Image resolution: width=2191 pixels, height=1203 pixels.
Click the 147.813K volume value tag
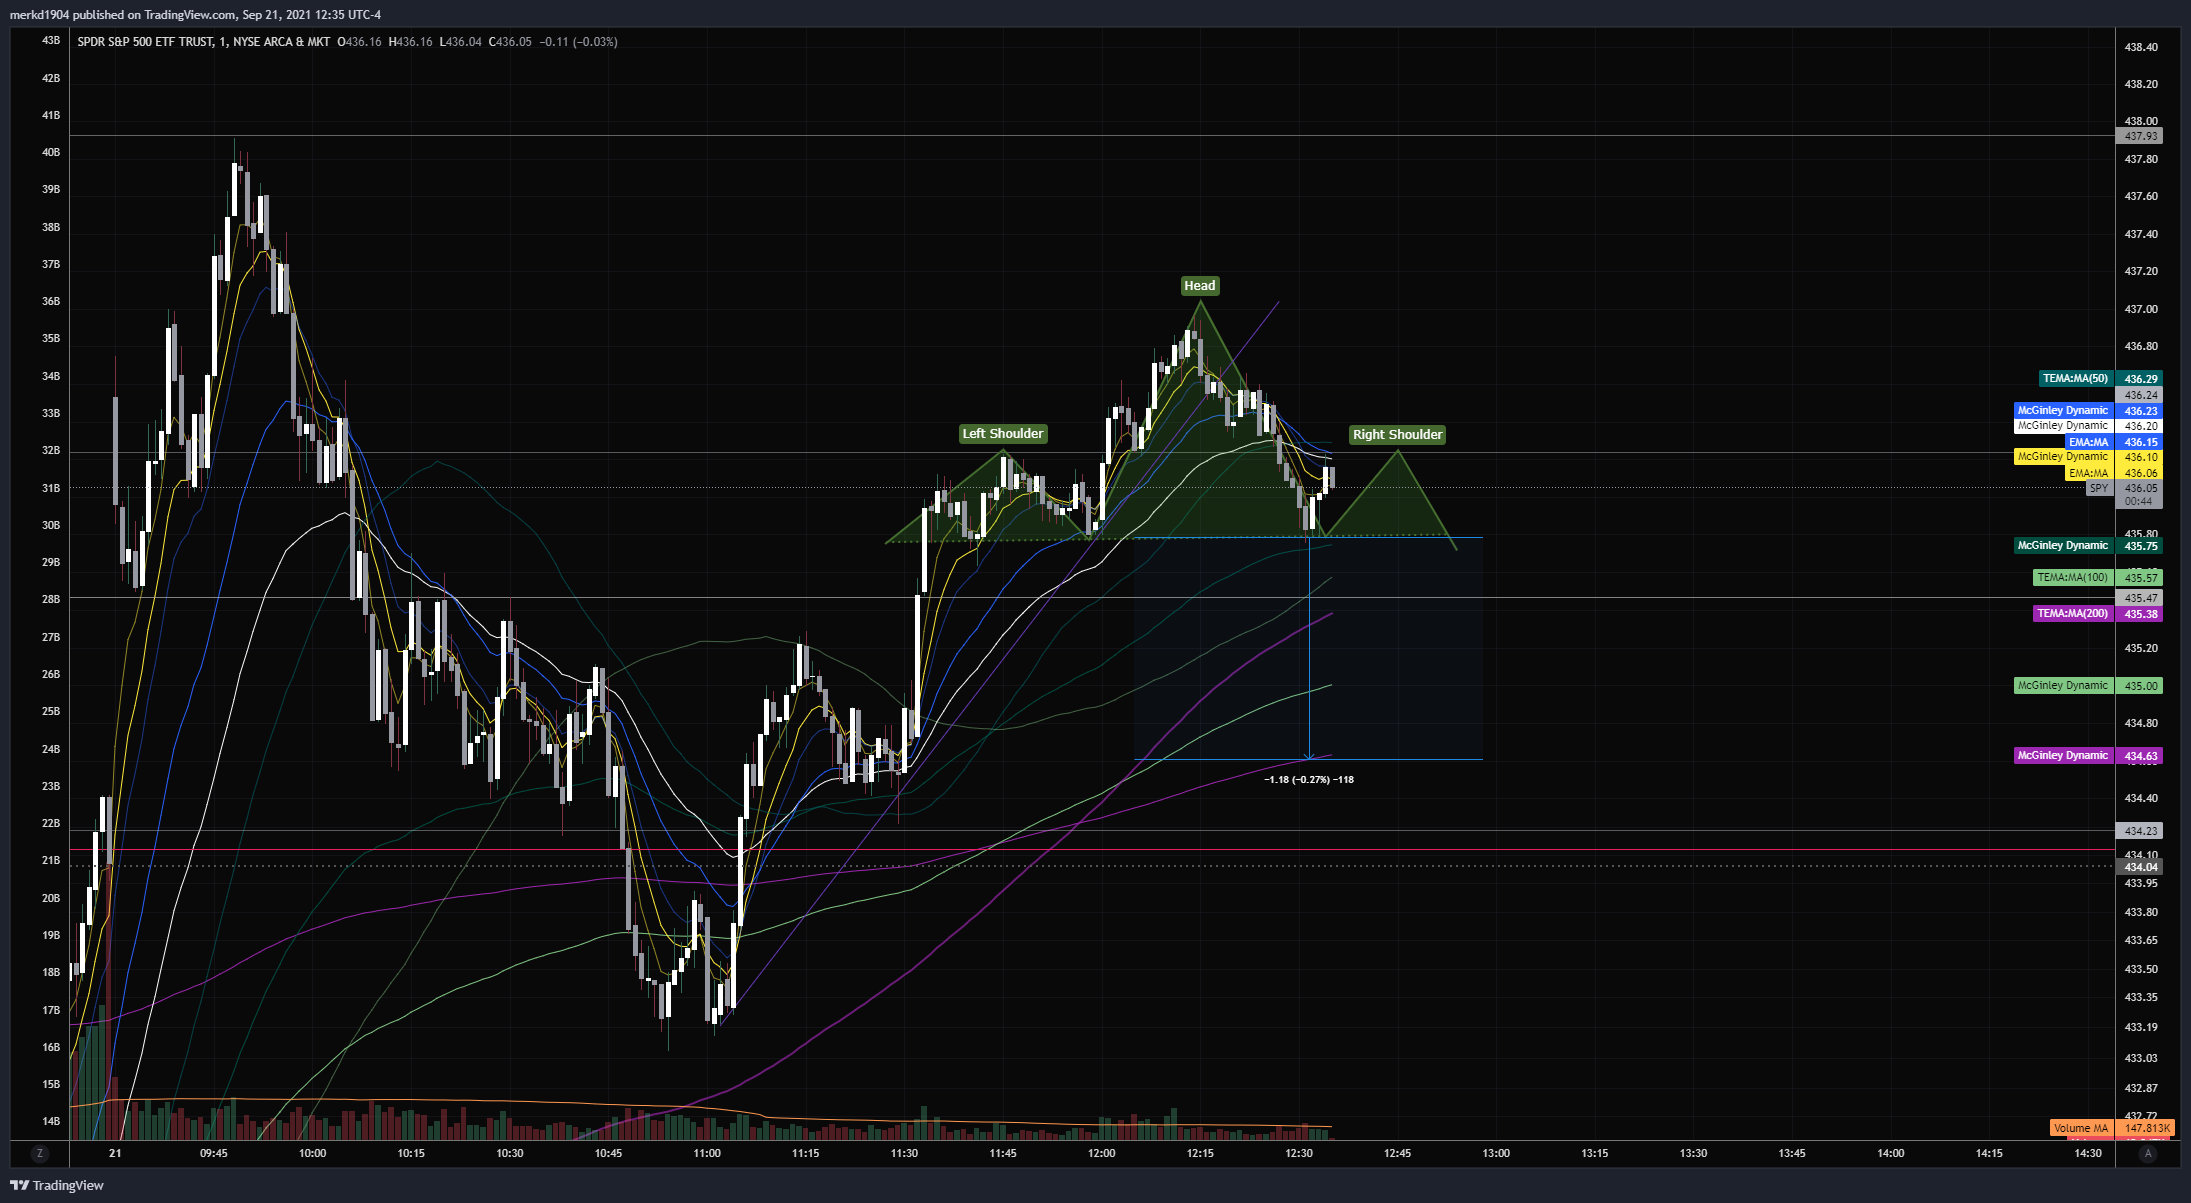click(2145, 1128)
